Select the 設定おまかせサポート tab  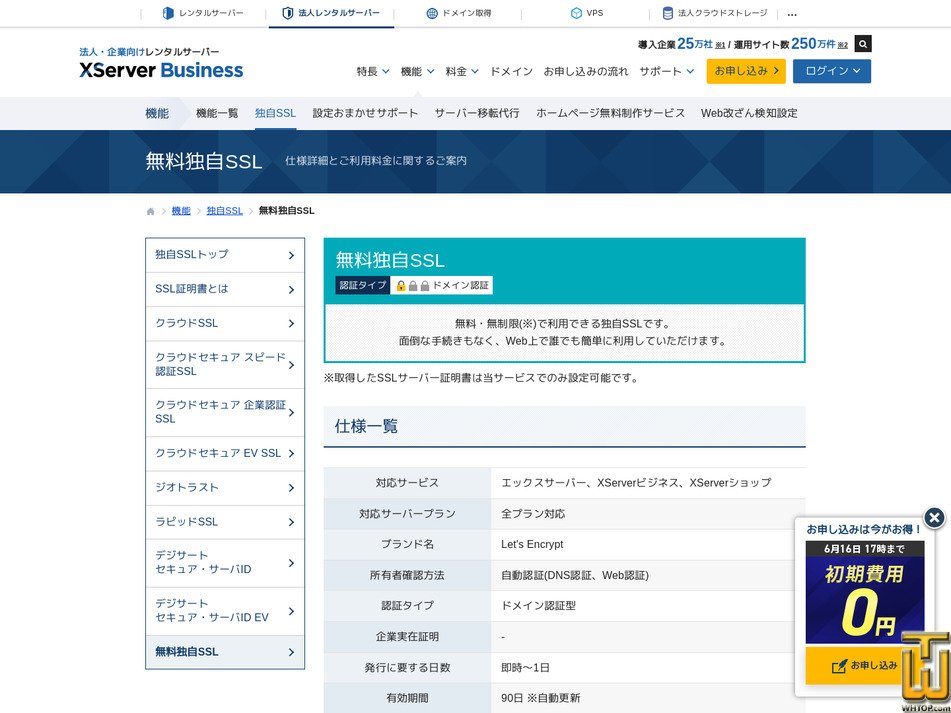(365, 113)
